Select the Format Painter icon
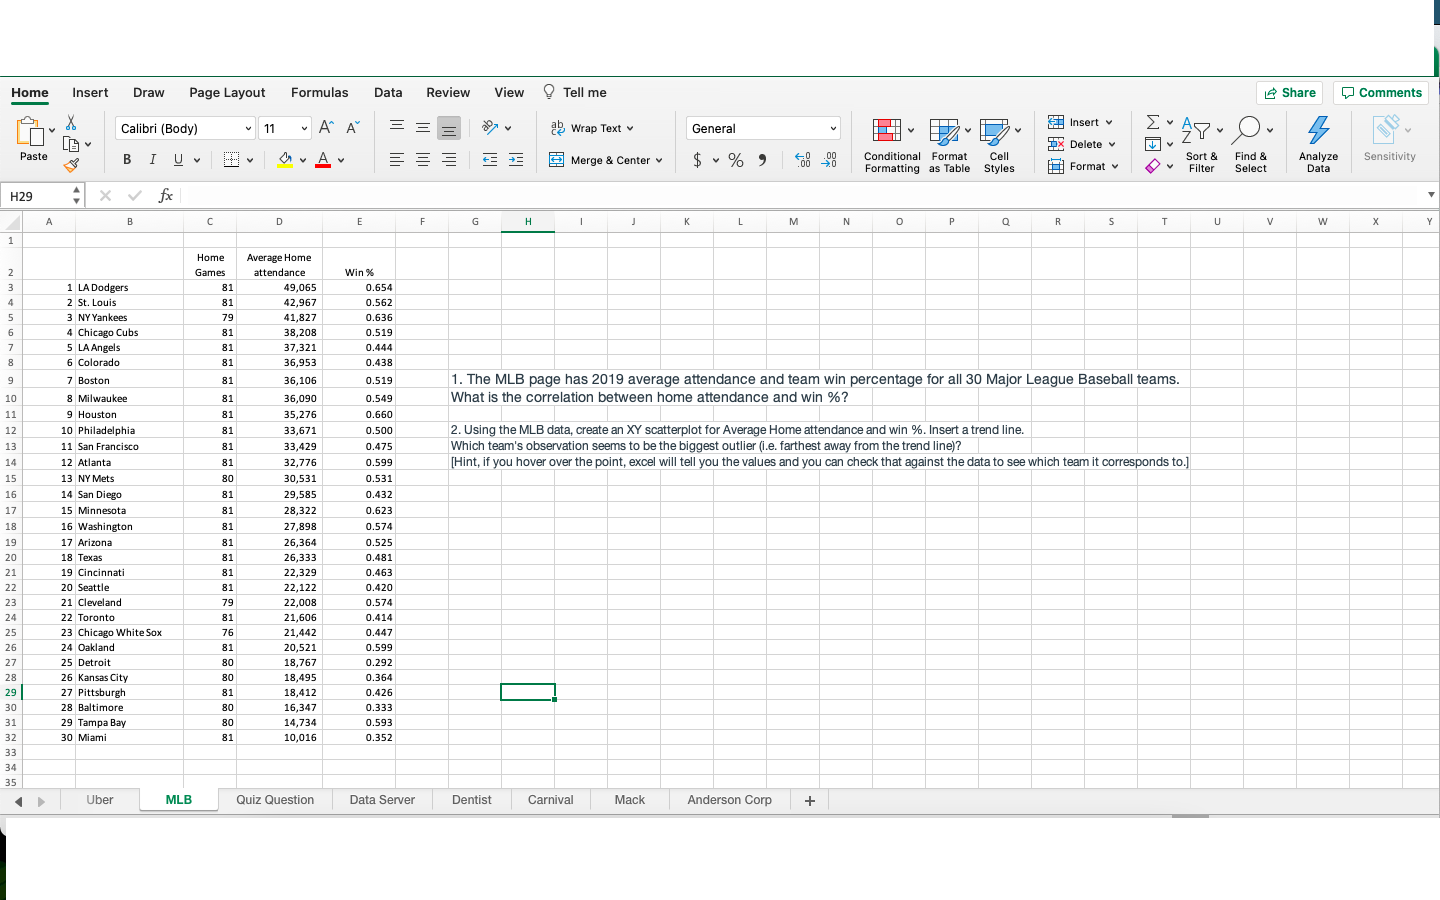The image size is (1440, 900). (x=73, y=165)
